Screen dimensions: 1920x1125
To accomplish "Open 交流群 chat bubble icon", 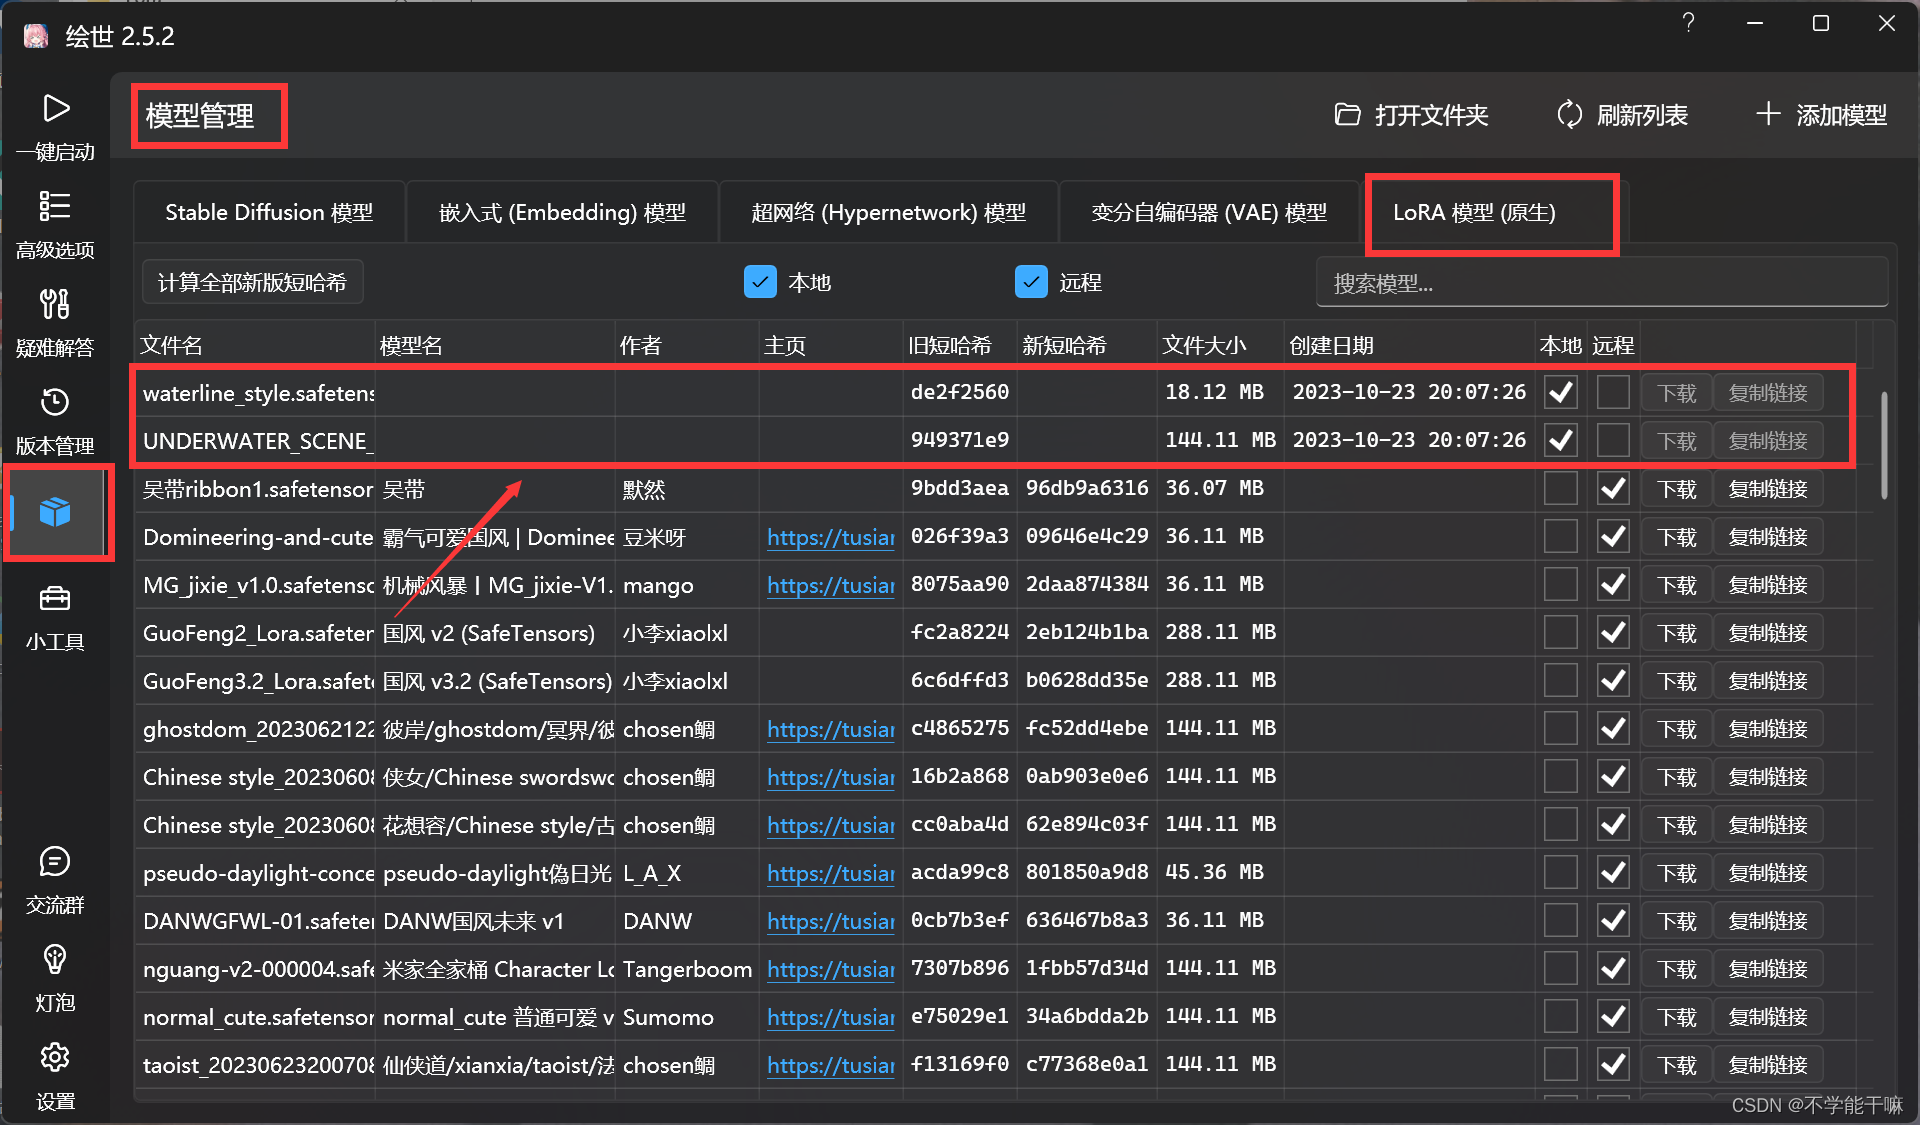I will coord(54,862).
